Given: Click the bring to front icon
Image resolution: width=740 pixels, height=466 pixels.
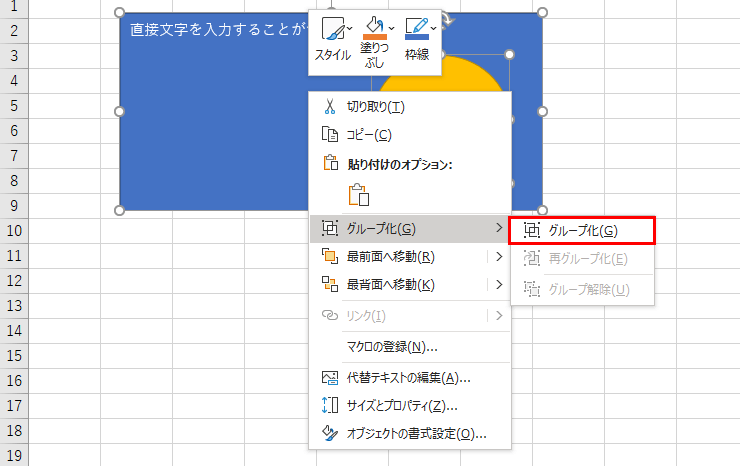Looking at the screenshot, I should 329,256.
